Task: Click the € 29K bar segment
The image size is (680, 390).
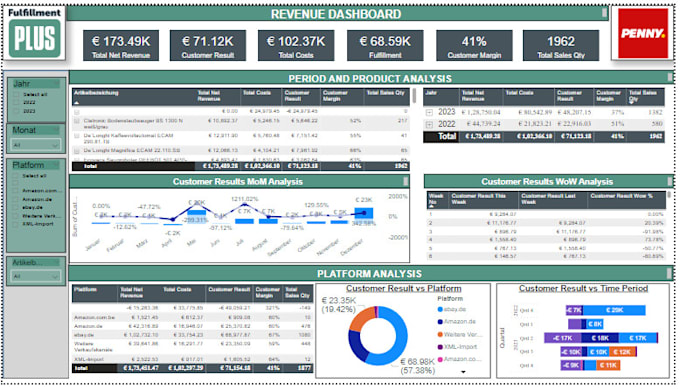Action: pyautogui.click(x=614, y=310)
